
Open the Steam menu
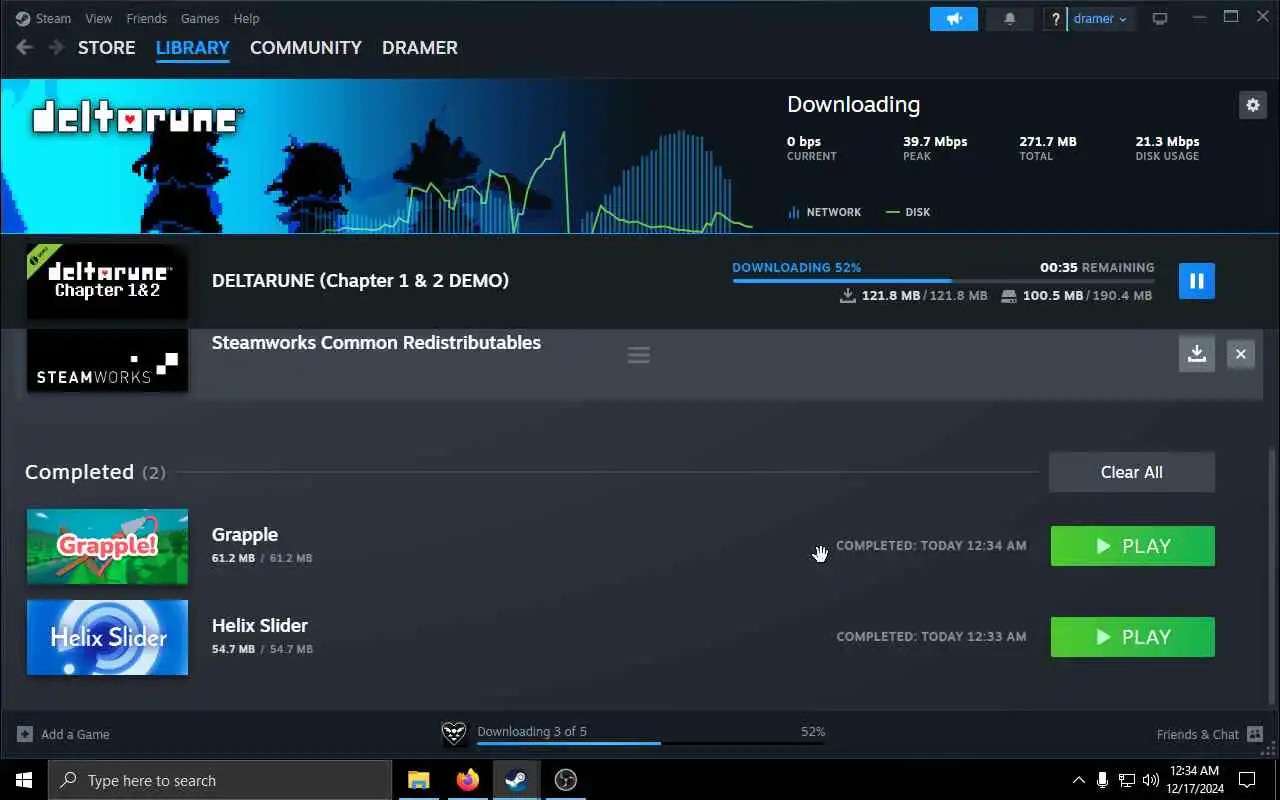44,18
